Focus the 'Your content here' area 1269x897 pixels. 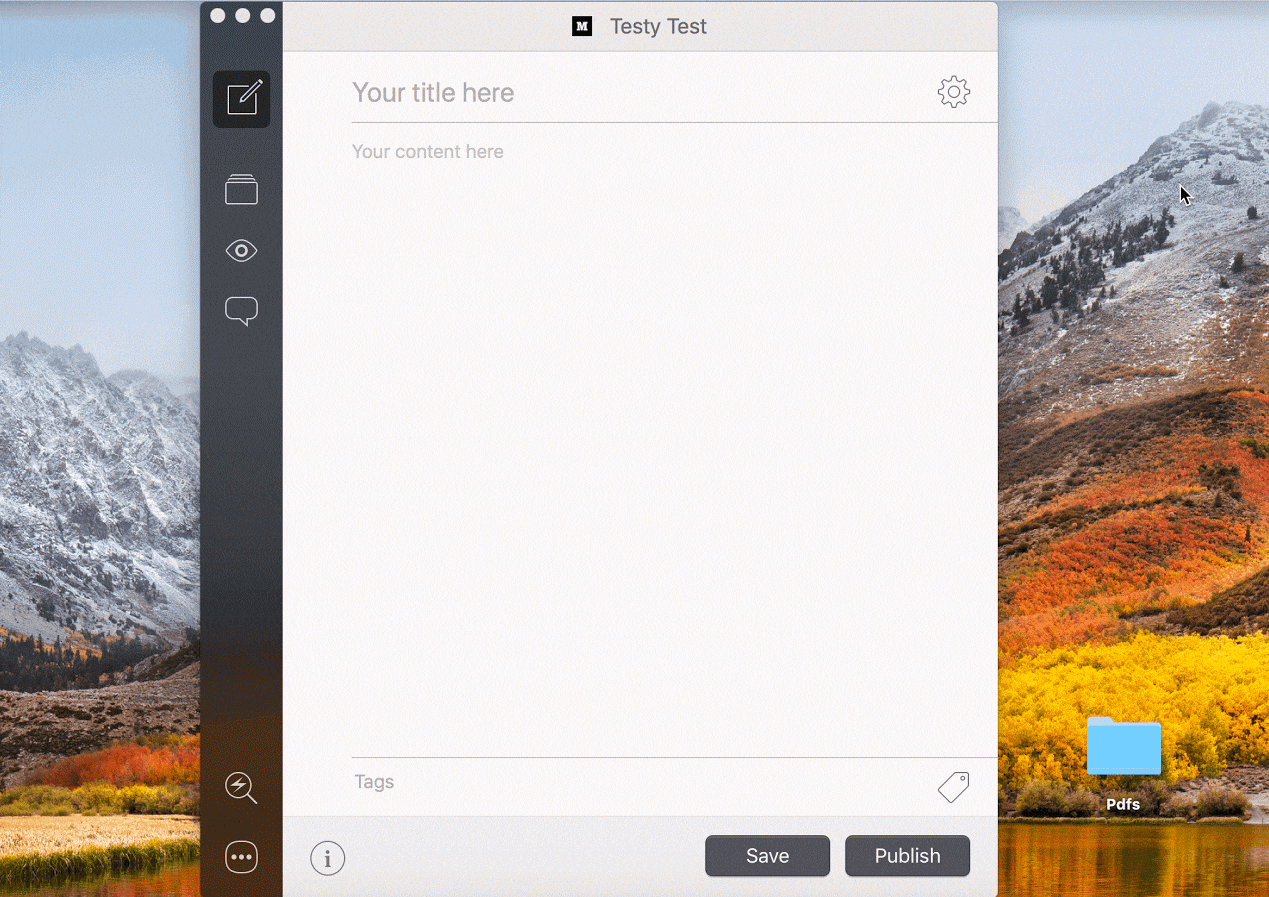tap(674, 440)
